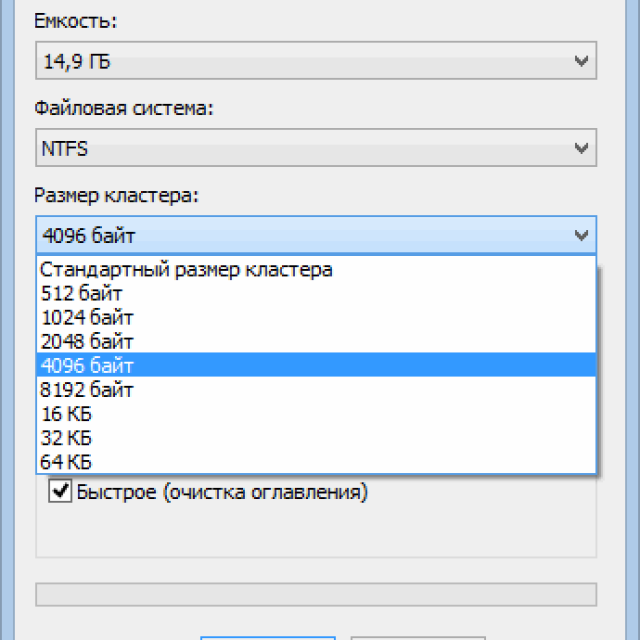Choose 8192 байт cluster size
Image resolution: width=640 pixels, height=640 pixels.
316,389
